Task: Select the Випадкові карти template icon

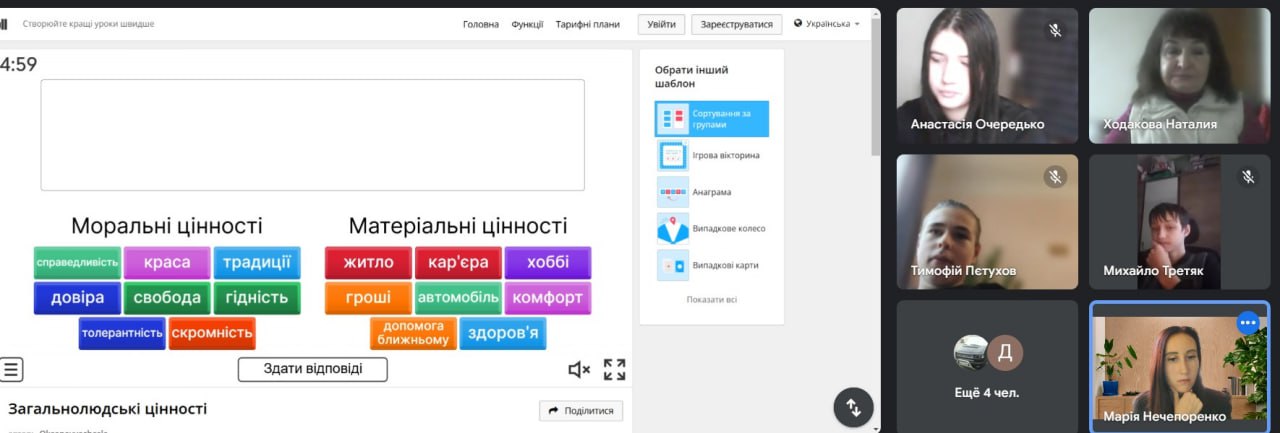Action: (x=673, y=265)
